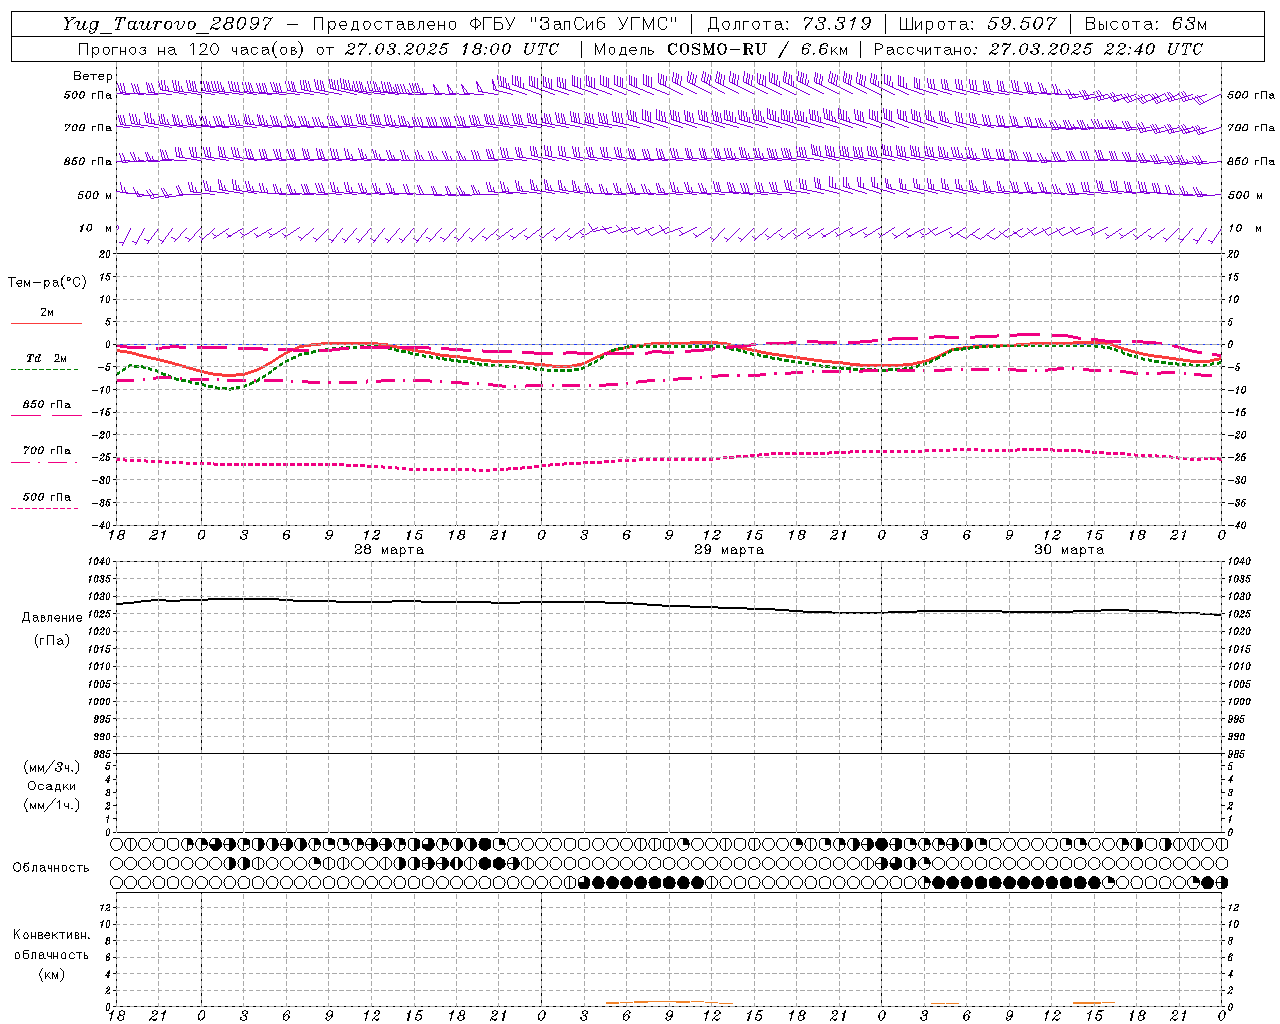Screen dimensions: 1280x1024
Task: Click the (гПа) unit label under Давление
Action: click(x=52, y=640)
